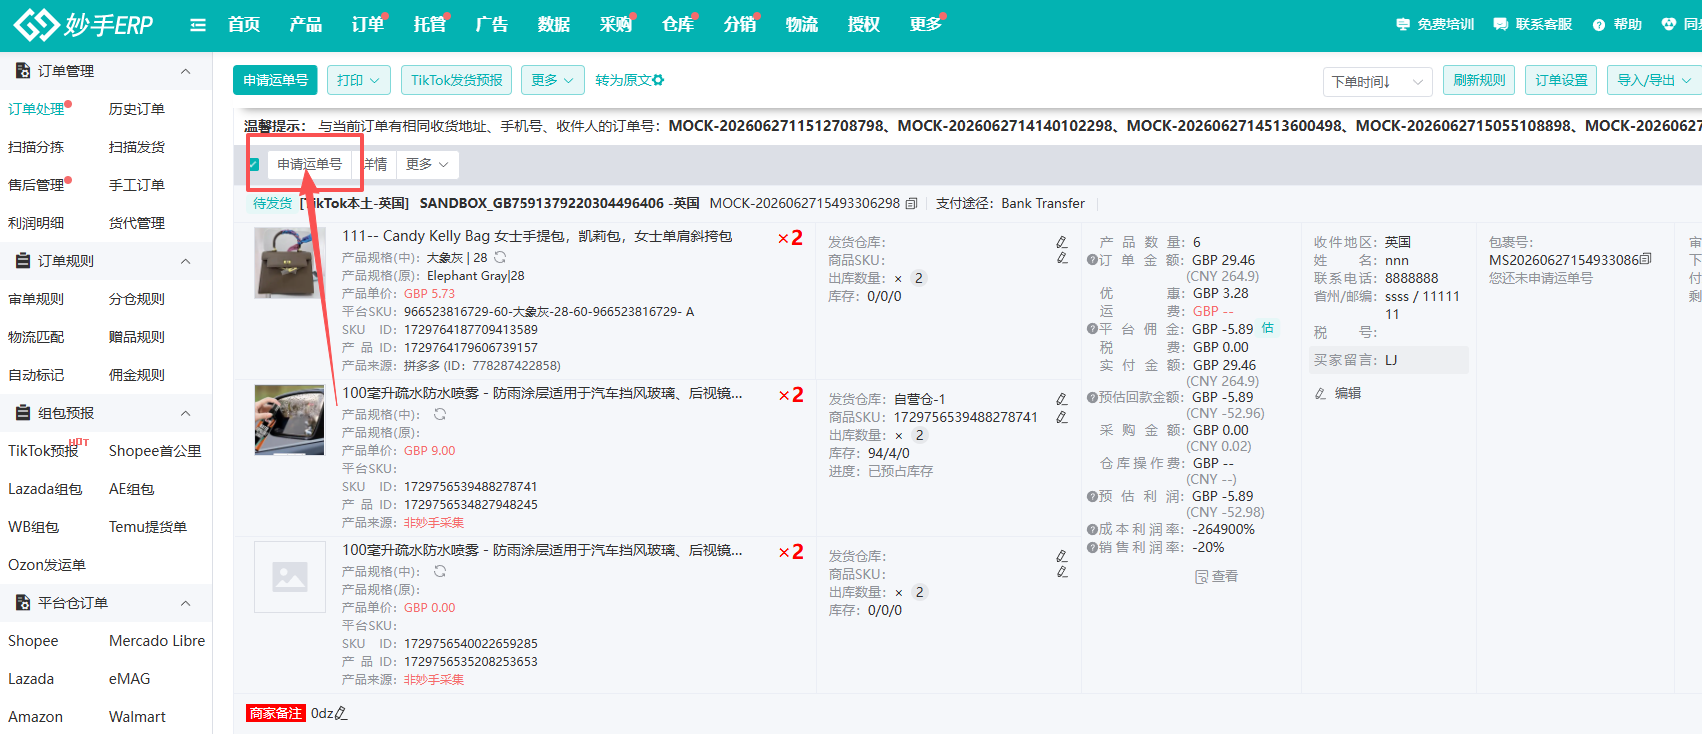The image size is (1702, 734).
Task: Open TikTok预报 in sidebar
Action: [43, 451]
